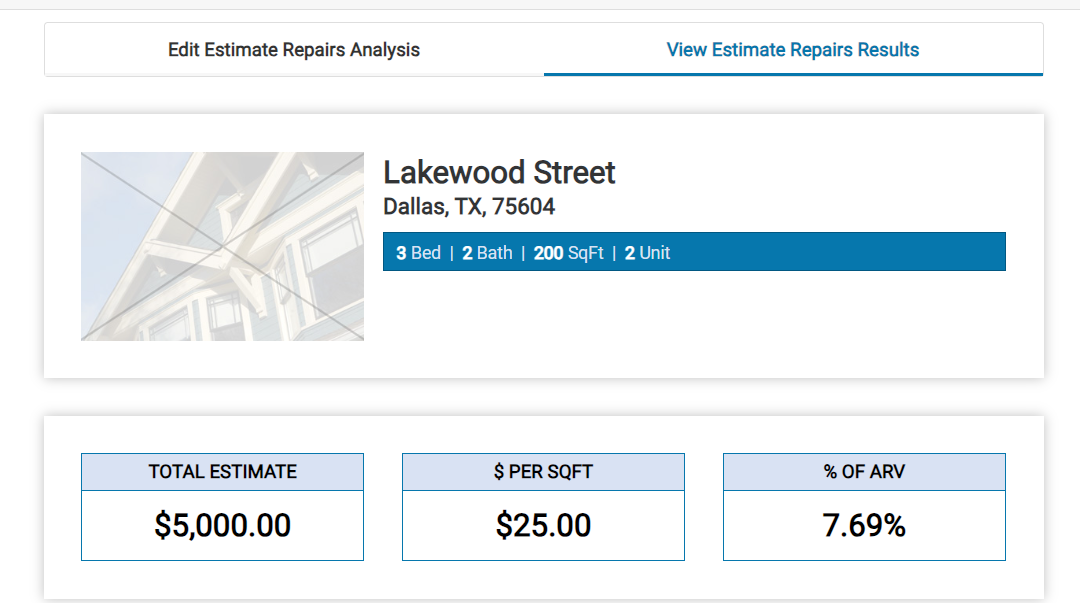Click the blue underline beneath the active tab
1080x603 pixels.
793,74
